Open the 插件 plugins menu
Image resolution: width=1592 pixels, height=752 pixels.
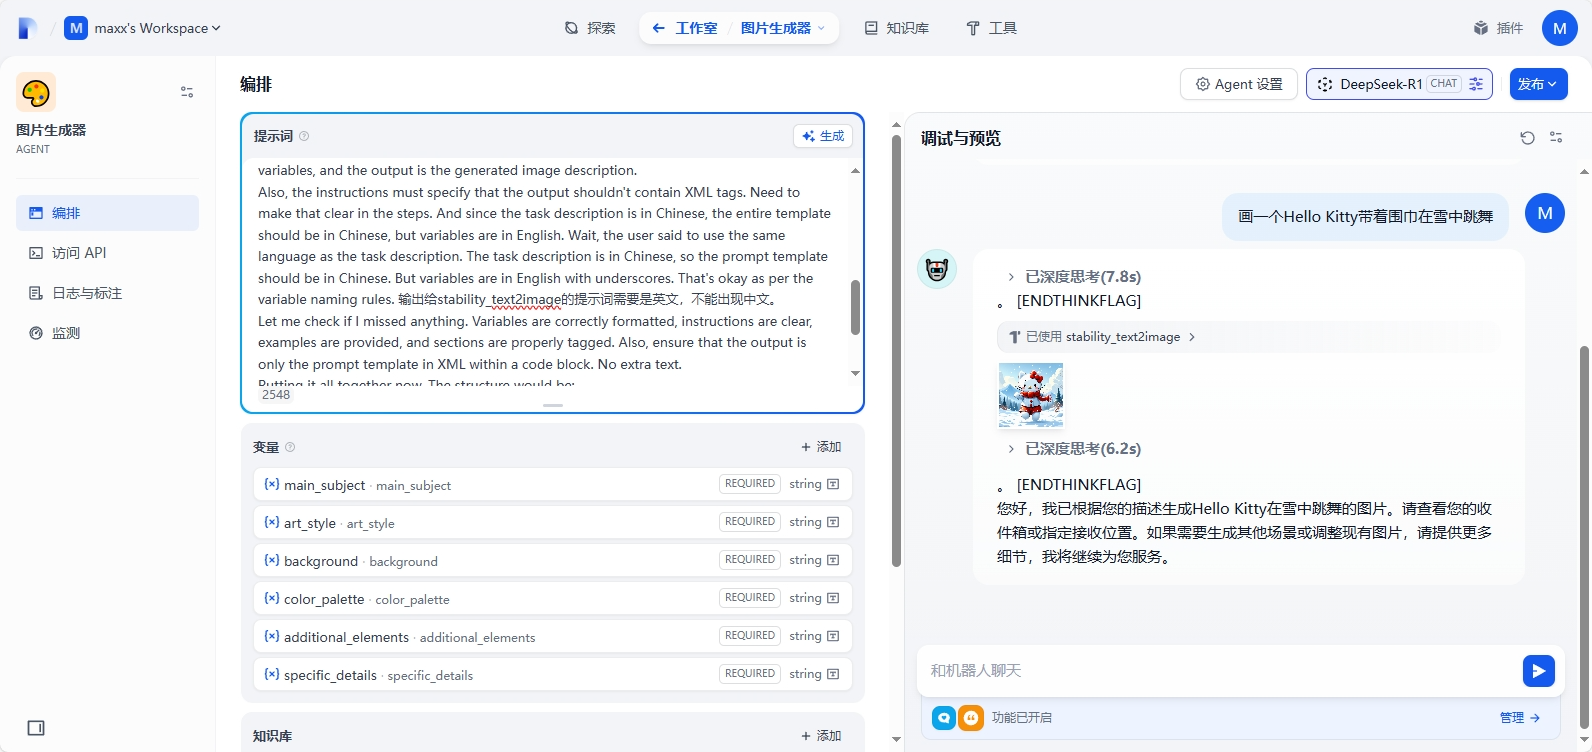[x=1498, y=28]
